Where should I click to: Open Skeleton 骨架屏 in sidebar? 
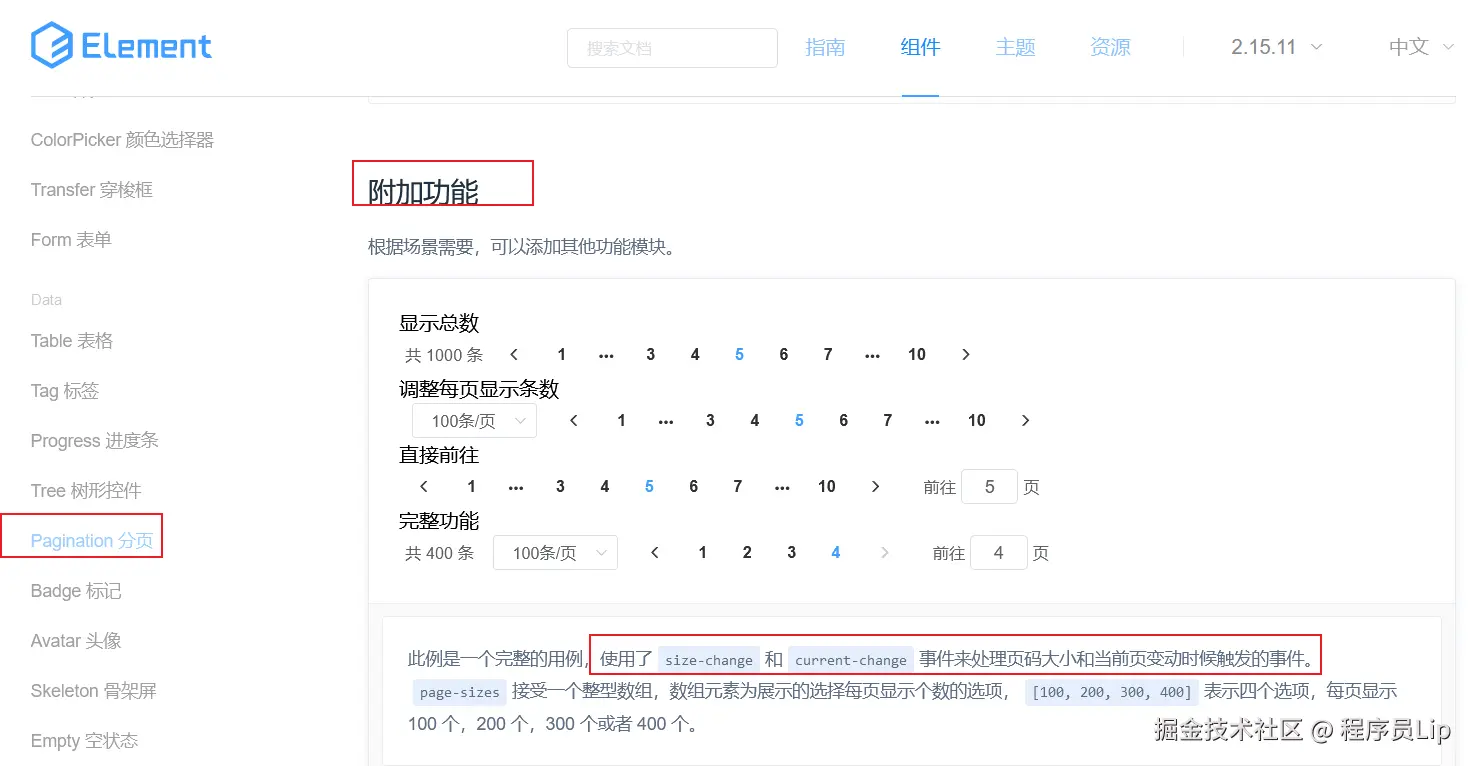tap(94, 691)
